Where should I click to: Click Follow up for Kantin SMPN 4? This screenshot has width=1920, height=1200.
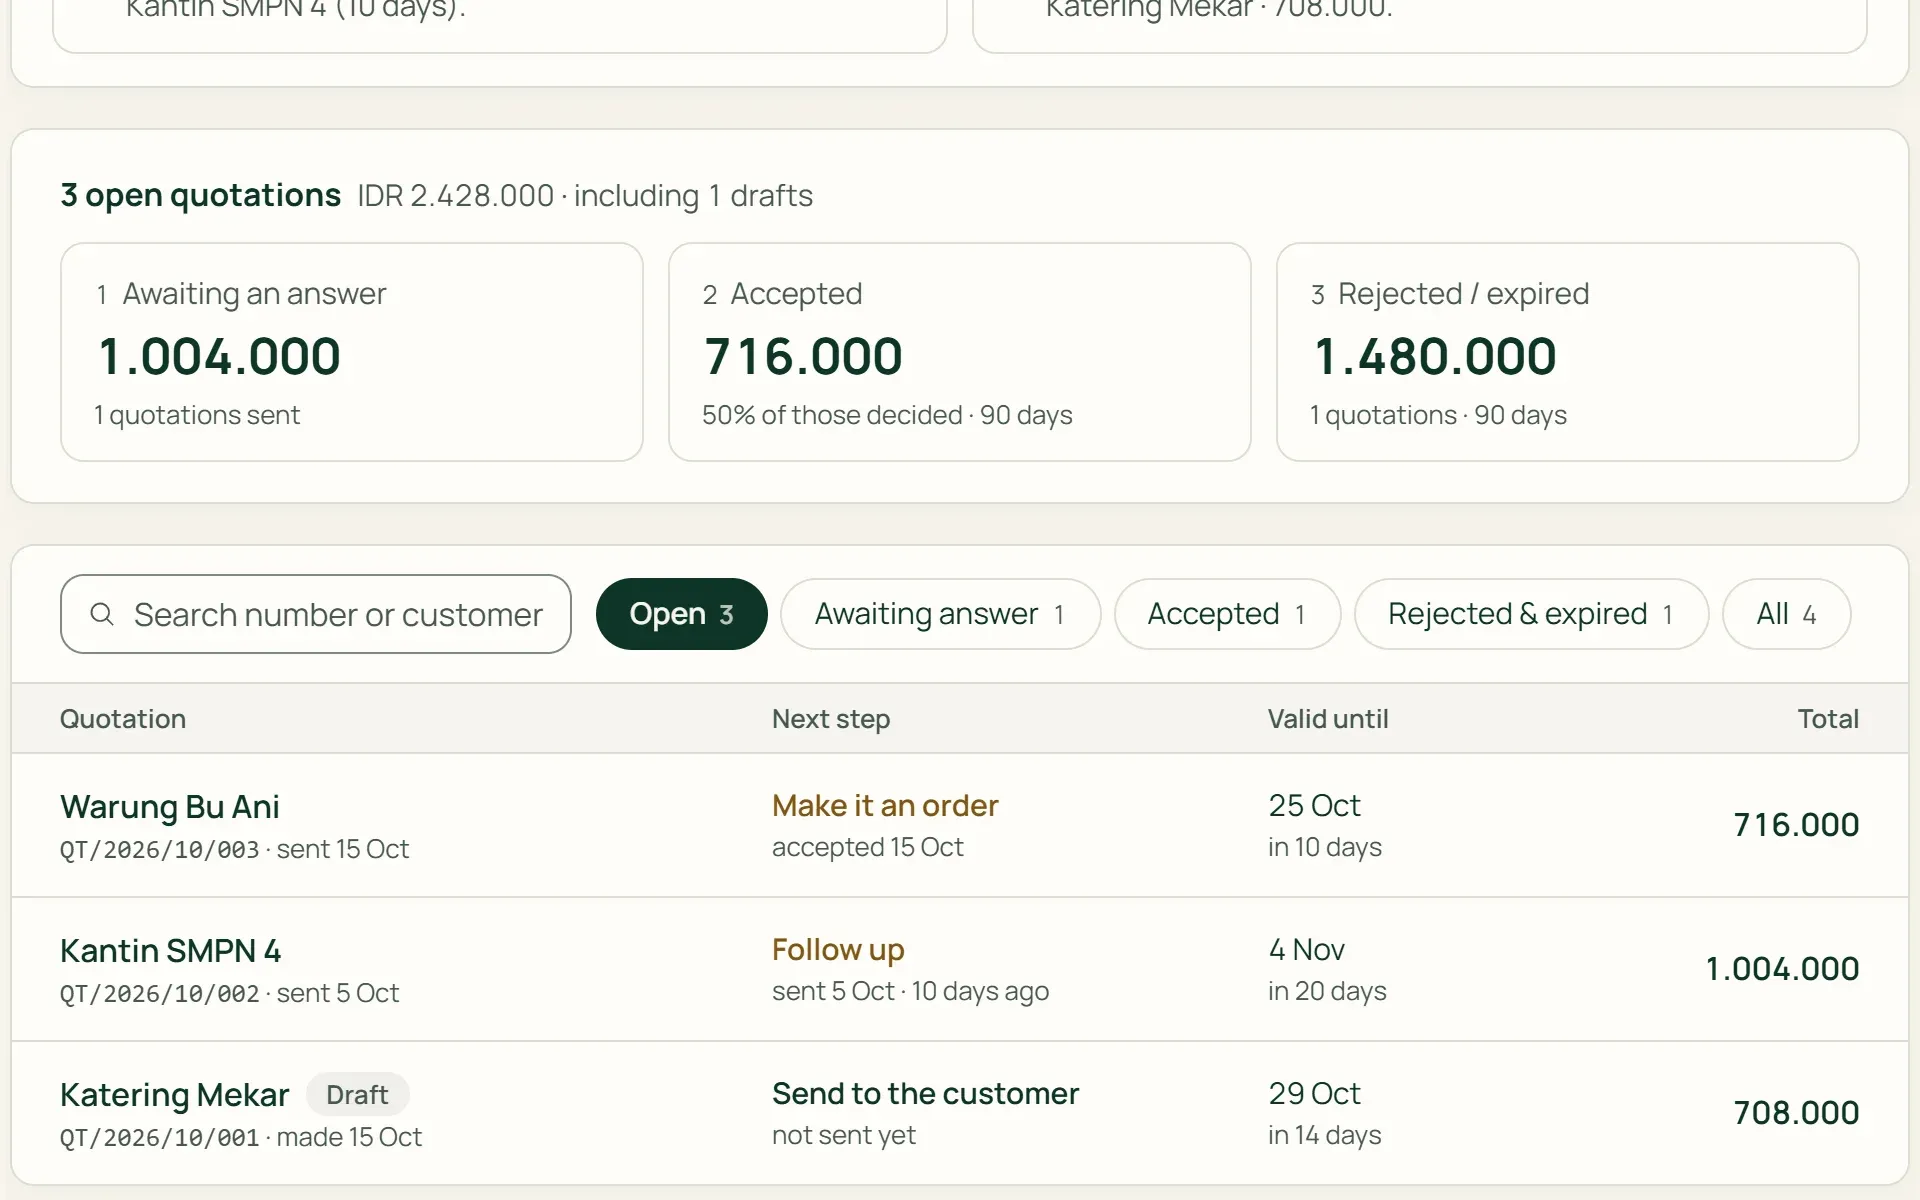pos(838,950)
